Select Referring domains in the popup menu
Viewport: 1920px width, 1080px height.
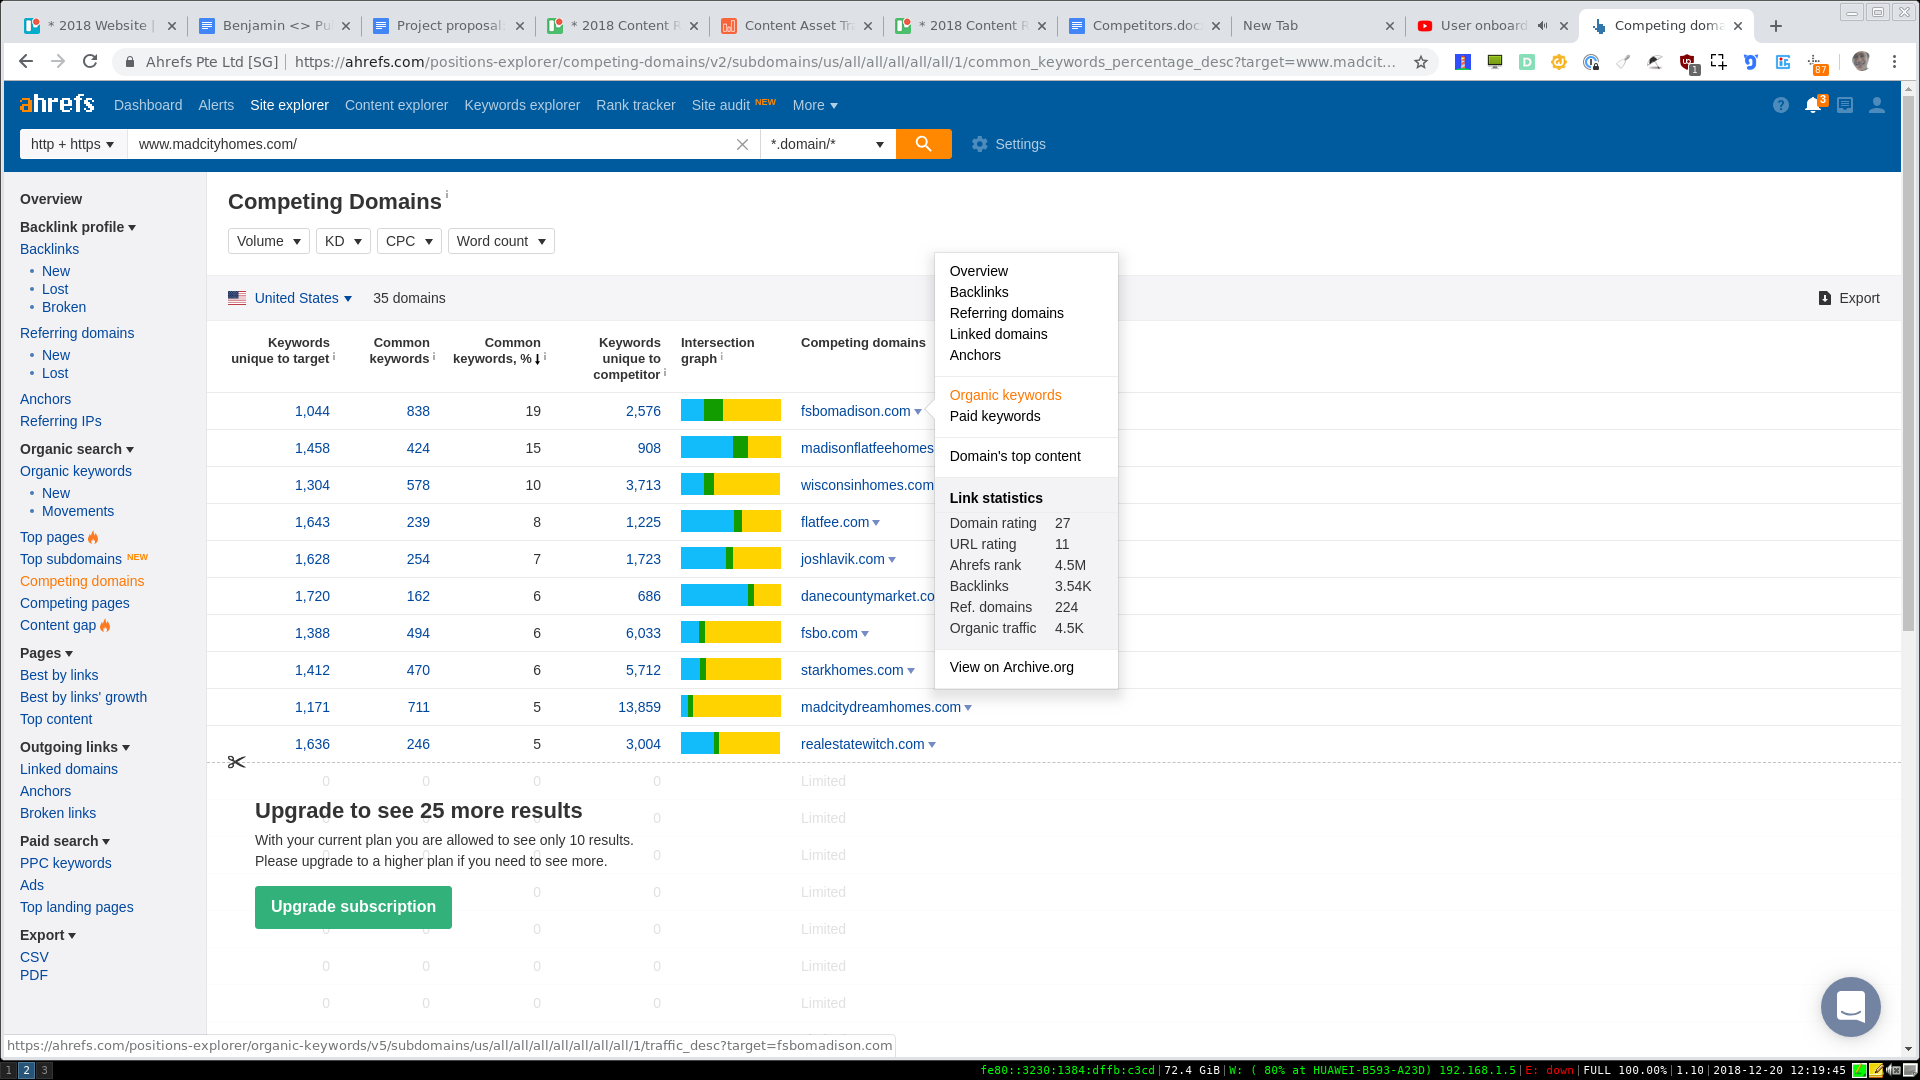tap(1006, 313)
